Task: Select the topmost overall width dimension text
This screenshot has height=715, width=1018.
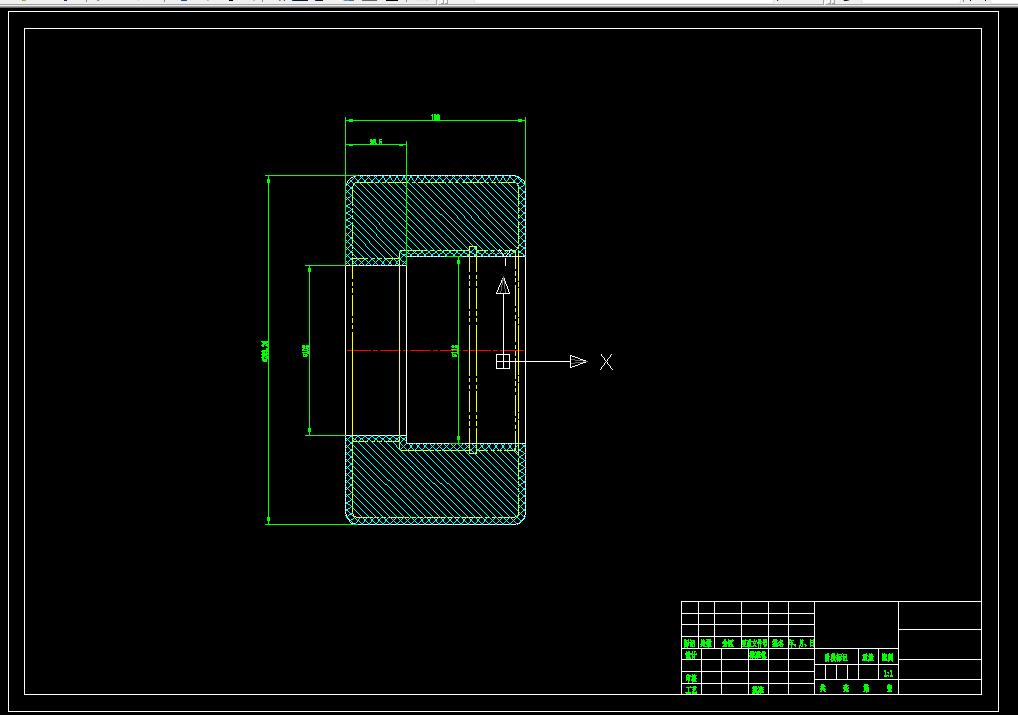Action: click(x=435, y=118)
